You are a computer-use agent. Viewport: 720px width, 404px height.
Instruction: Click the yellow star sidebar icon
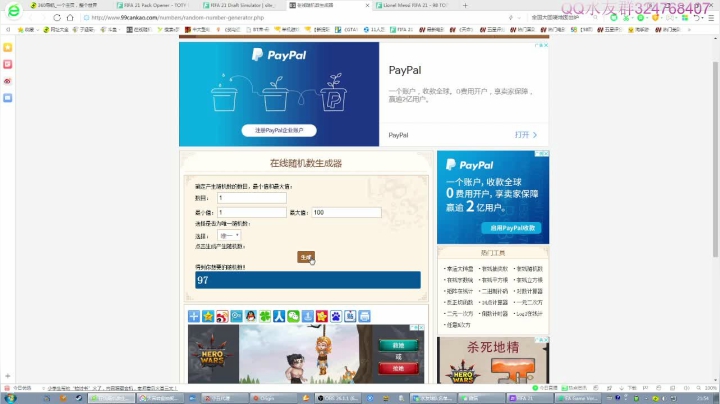(x=8, y=48)
